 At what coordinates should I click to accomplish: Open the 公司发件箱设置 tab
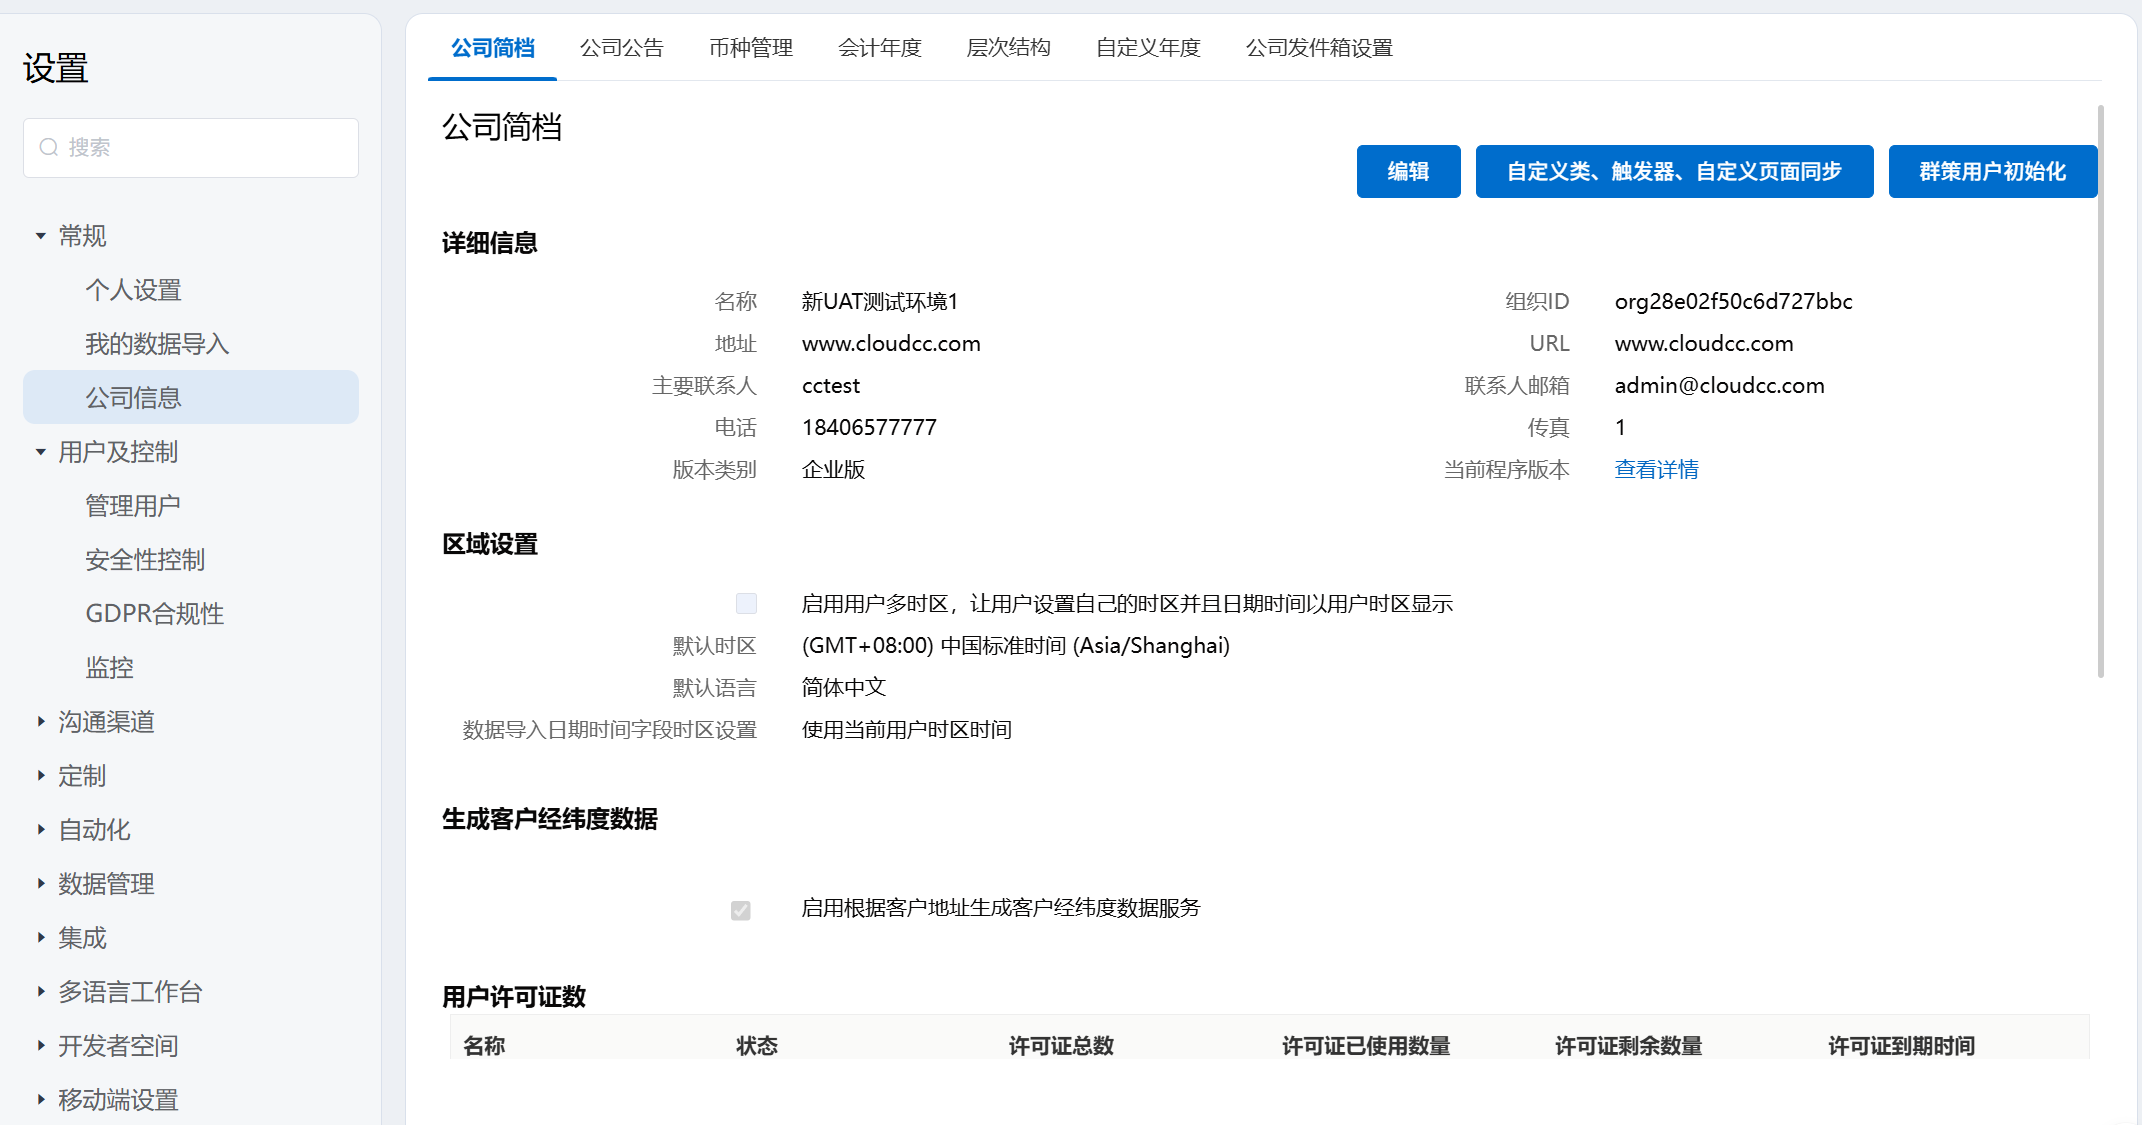tap(1318, 48)
